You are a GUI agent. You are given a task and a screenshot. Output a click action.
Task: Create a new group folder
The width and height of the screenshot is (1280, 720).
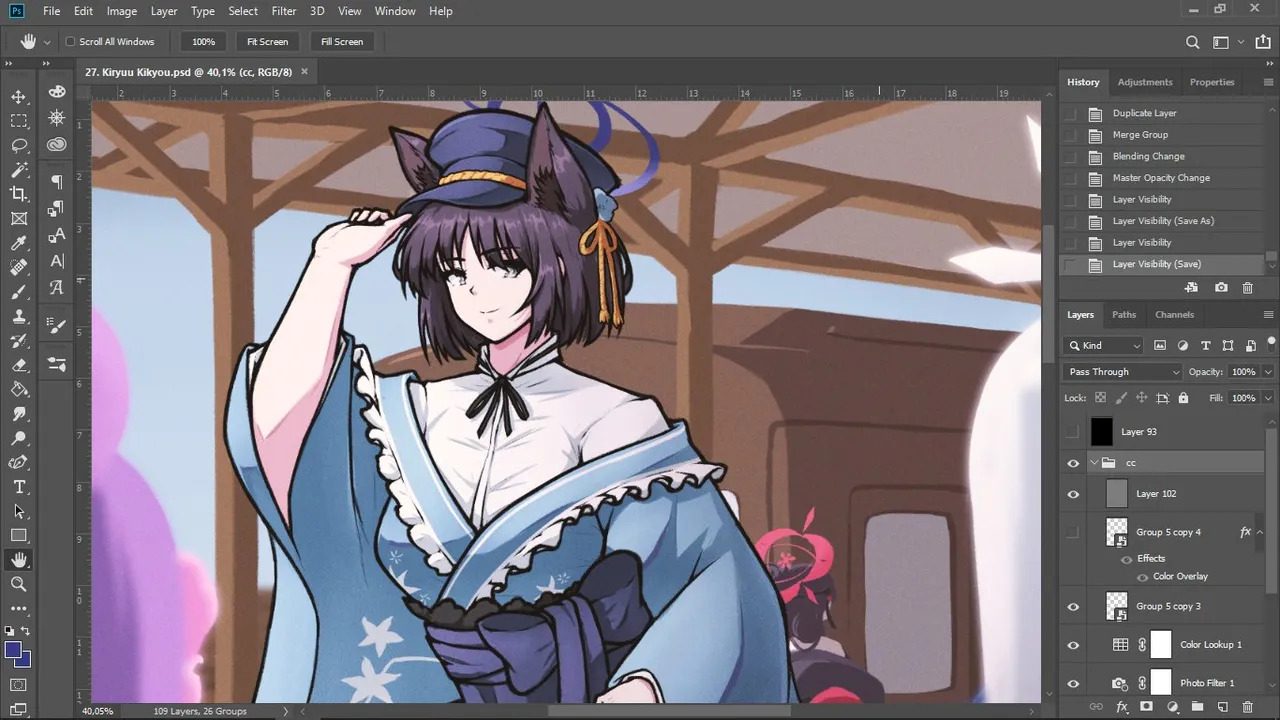1198,707
